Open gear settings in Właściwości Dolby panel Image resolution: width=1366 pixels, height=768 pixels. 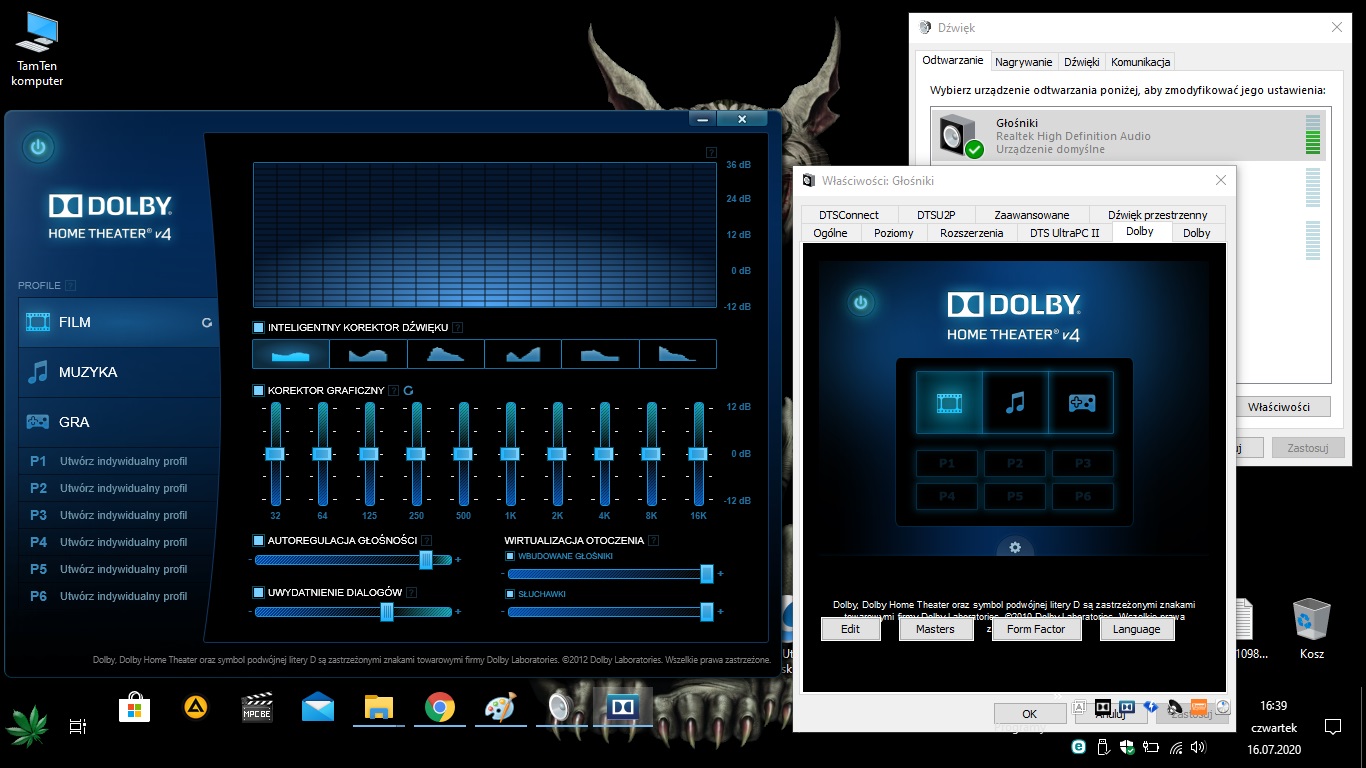[x=1015, y=547]
